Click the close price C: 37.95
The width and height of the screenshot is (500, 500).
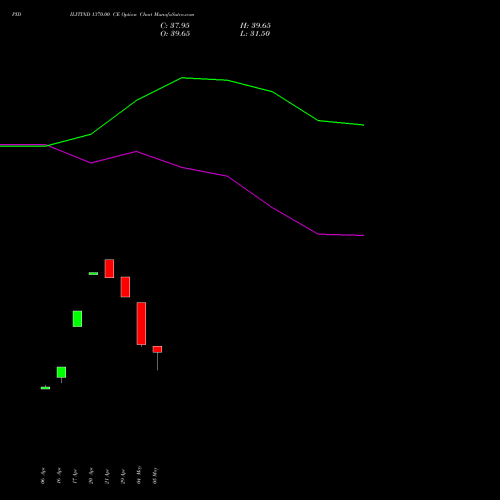175,26
